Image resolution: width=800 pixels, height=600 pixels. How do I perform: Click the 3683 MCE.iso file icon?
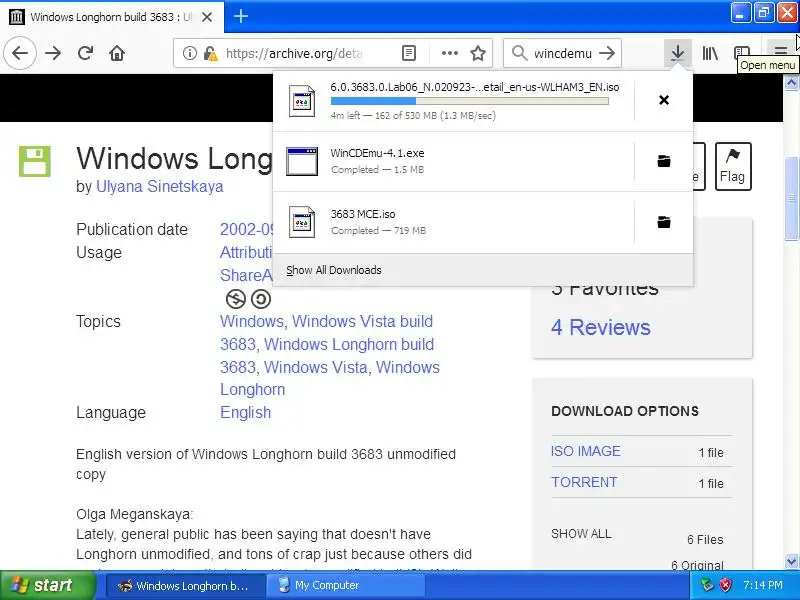pyautogui.click(x=302, y=222)
